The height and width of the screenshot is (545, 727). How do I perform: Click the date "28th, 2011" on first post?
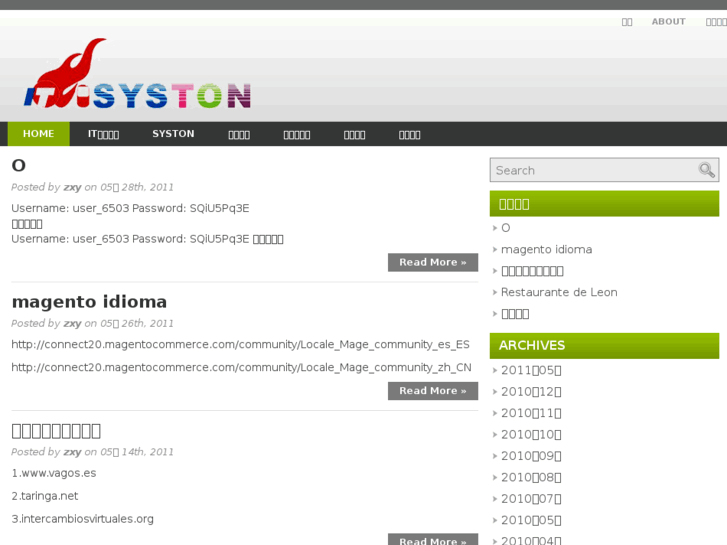[x=147, y=187]
